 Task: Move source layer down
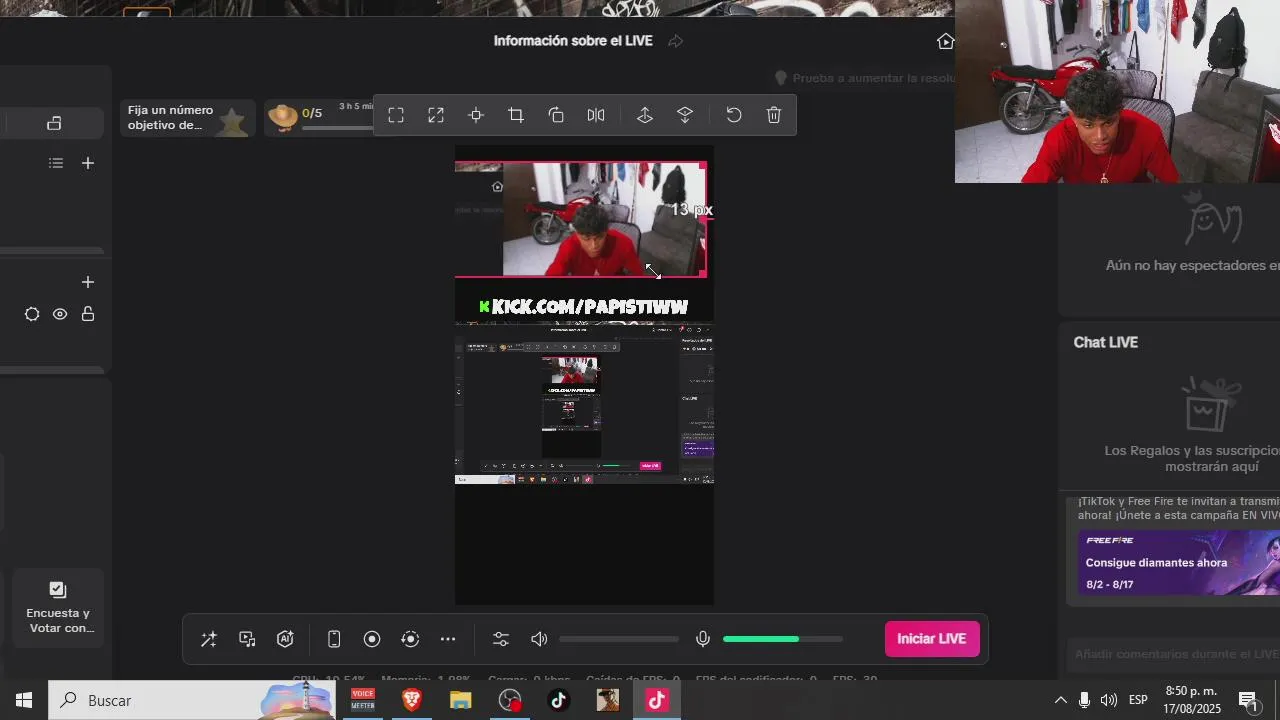[685, 115]
